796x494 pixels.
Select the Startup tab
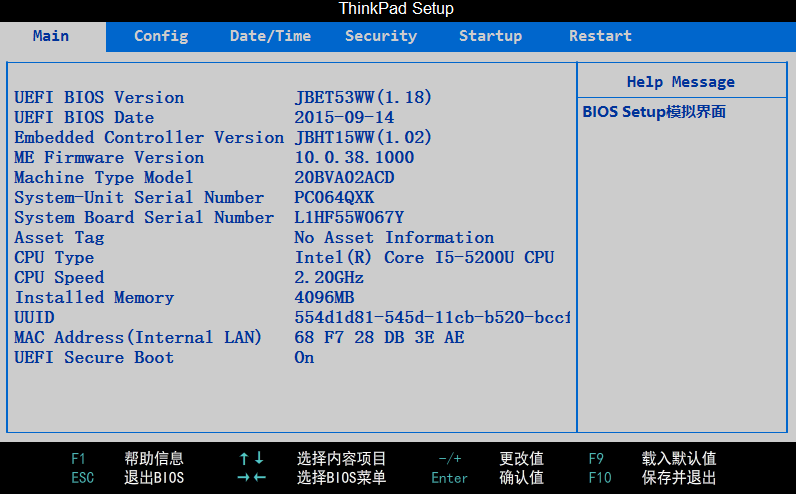tap(490, 36)
